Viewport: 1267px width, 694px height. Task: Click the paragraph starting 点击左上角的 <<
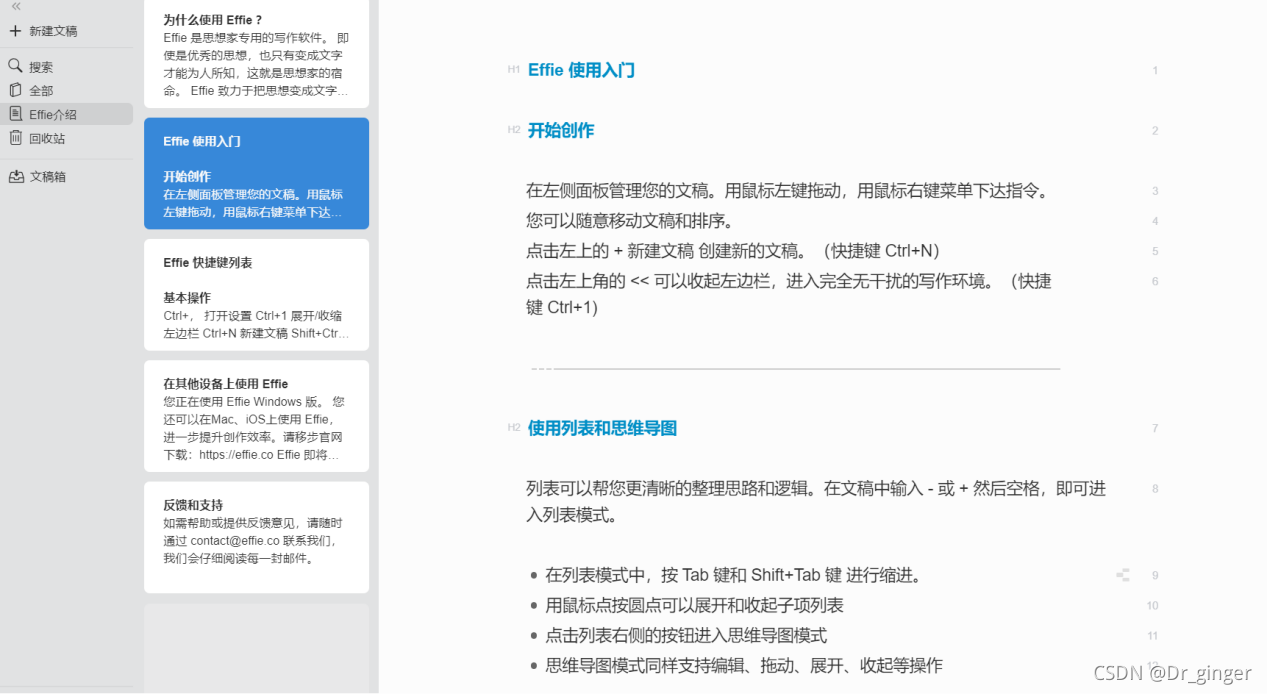point(789,294)
